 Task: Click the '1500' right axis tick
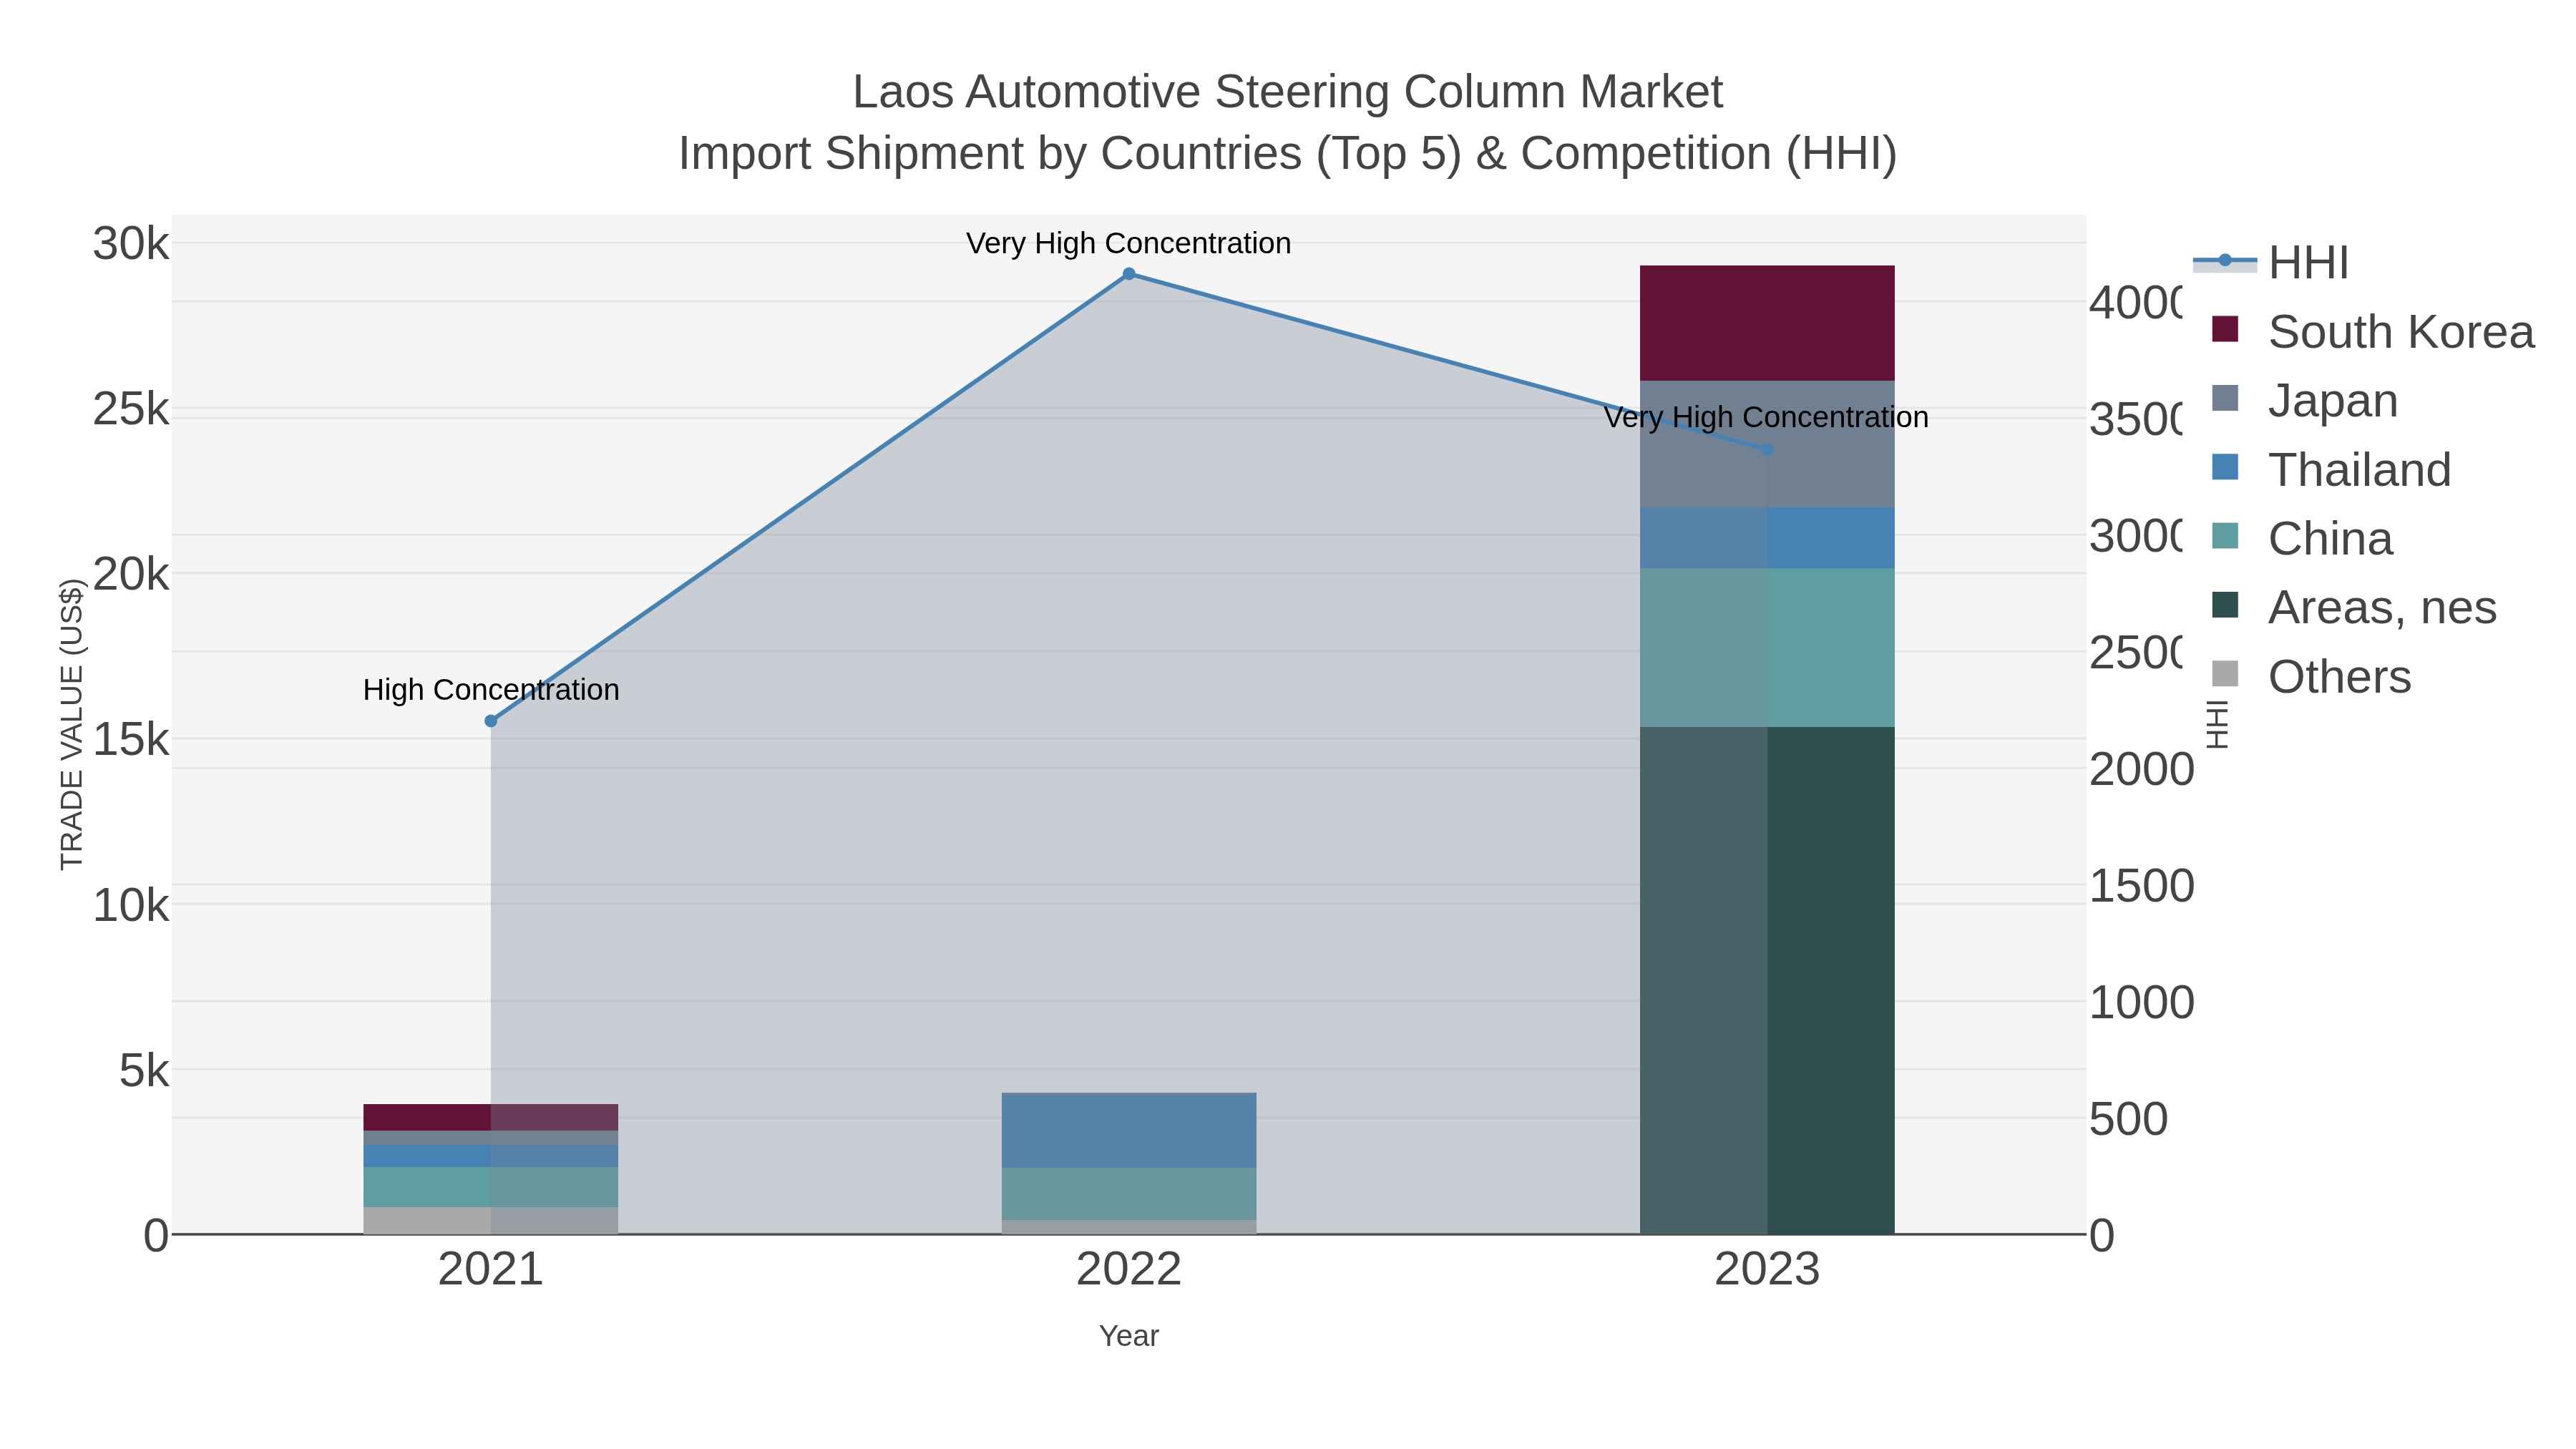(2142, 886)
